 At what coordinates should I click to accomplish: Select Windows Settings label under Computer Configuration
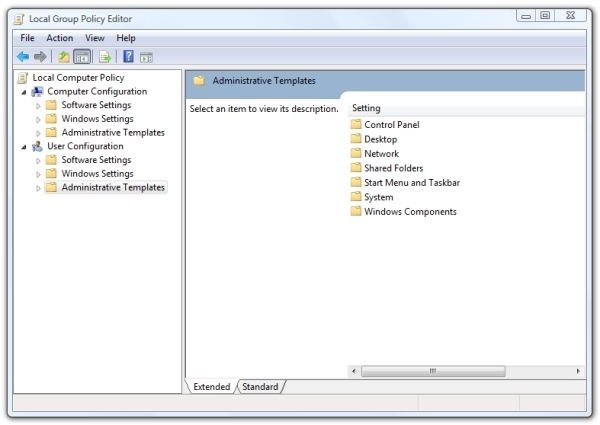click(97, 119)
